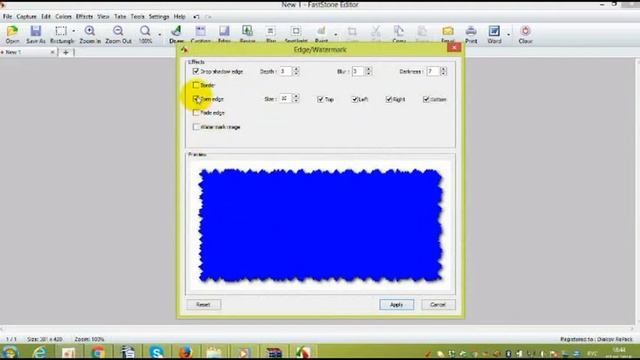The width and height of the screenshot is (640, 360).
Task: Enable the Fade edge checkbox
Action: [x=196, y=113]
